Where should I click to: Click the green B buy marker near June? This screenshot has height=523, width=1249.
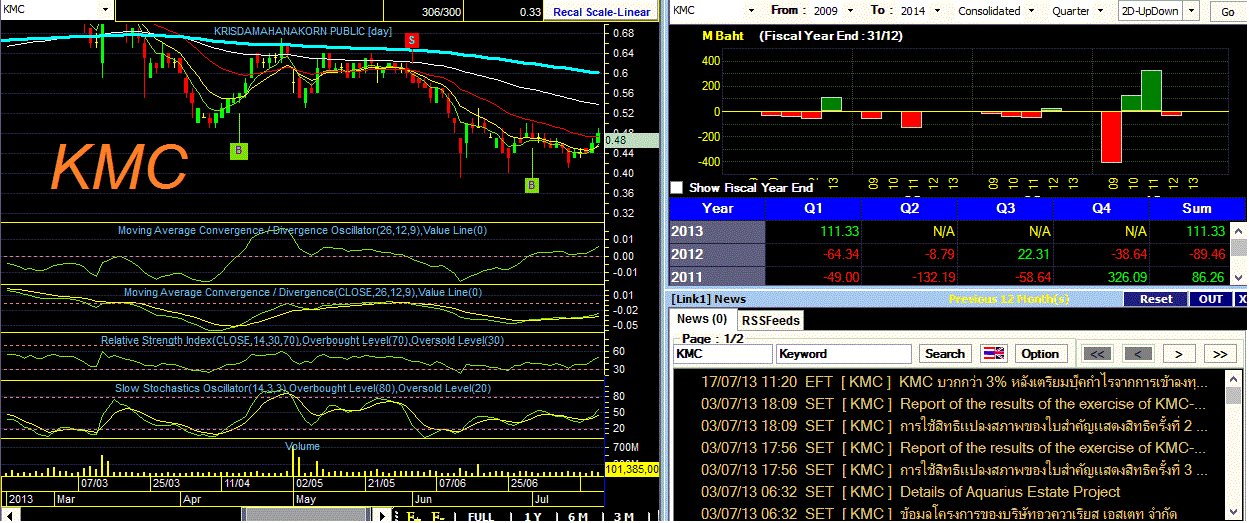click(532, 185)
